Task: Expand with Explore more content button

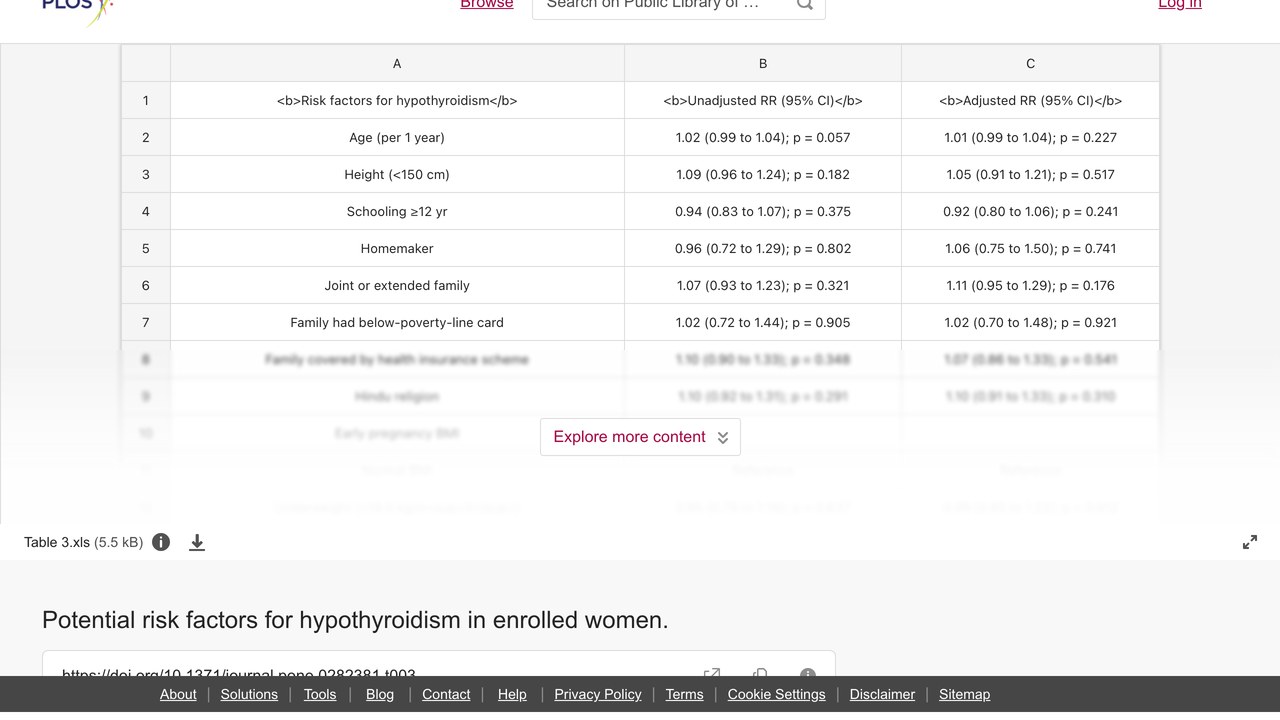Action: point(640,437)
